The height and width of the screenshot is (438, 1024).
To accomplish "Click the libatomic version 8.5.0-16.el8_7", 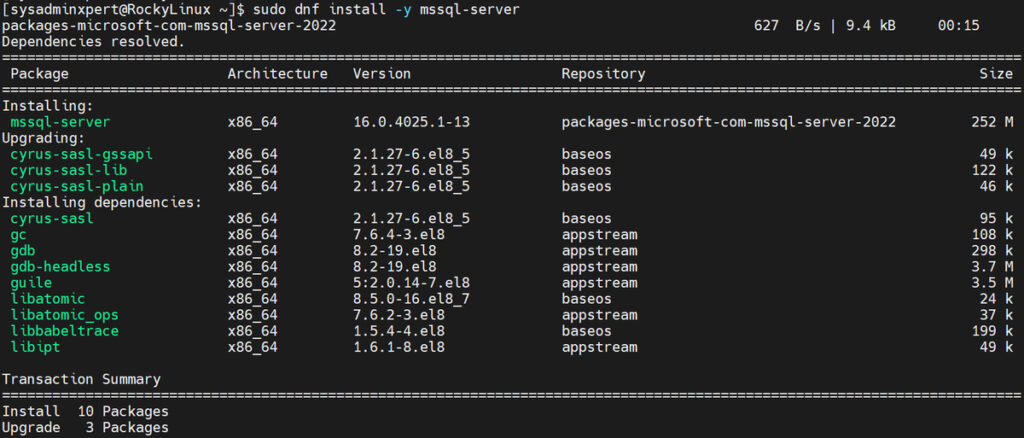I will 411,299.
